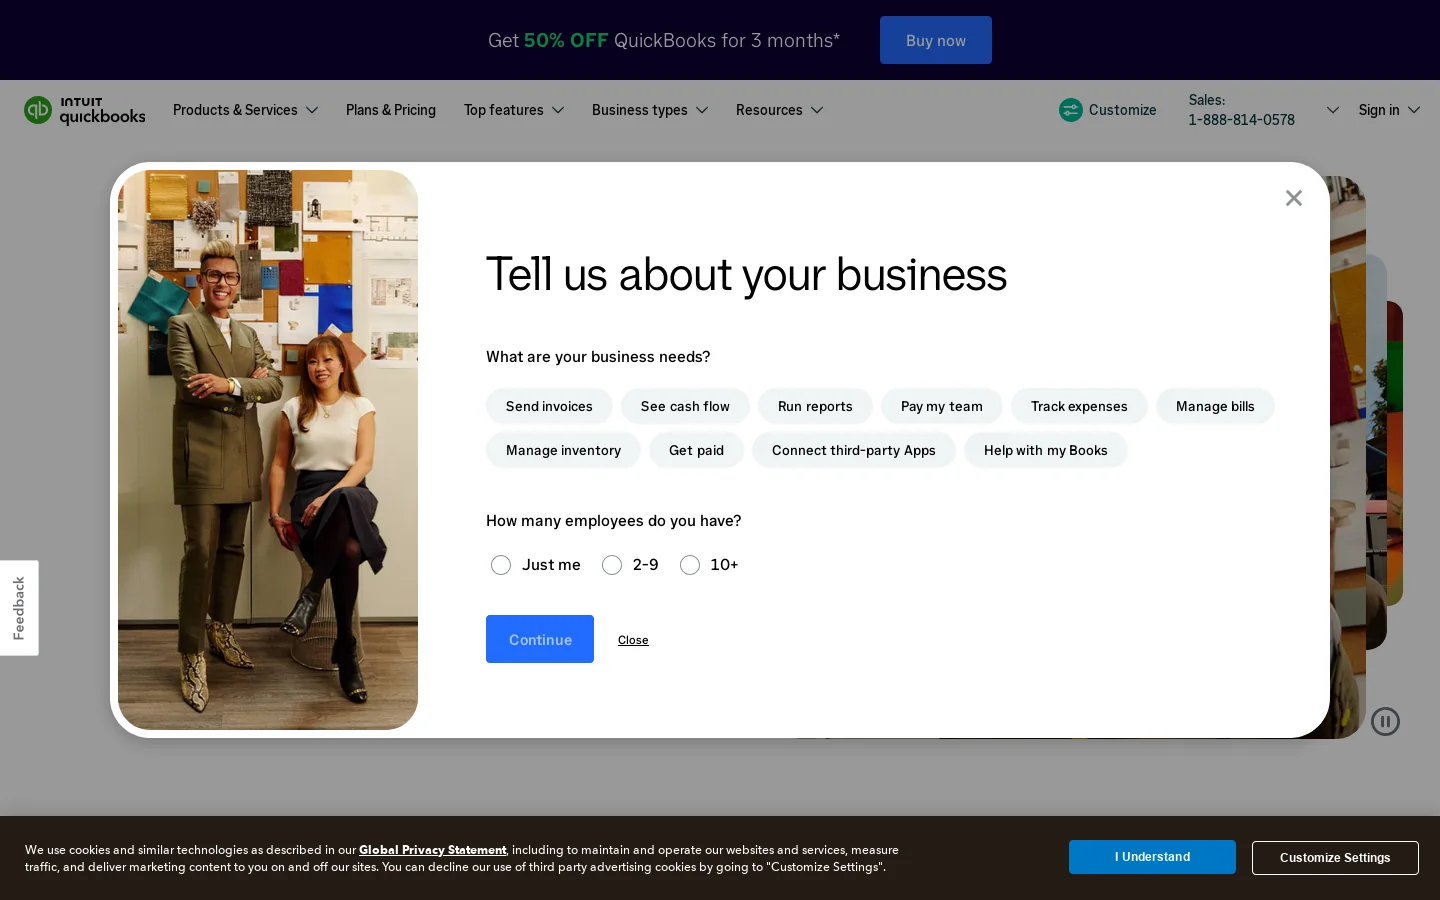Image resolution: width=1440 pixels, height=900 pixels.
Task: Toggle the Run reports chip
Action: [815, 406]
